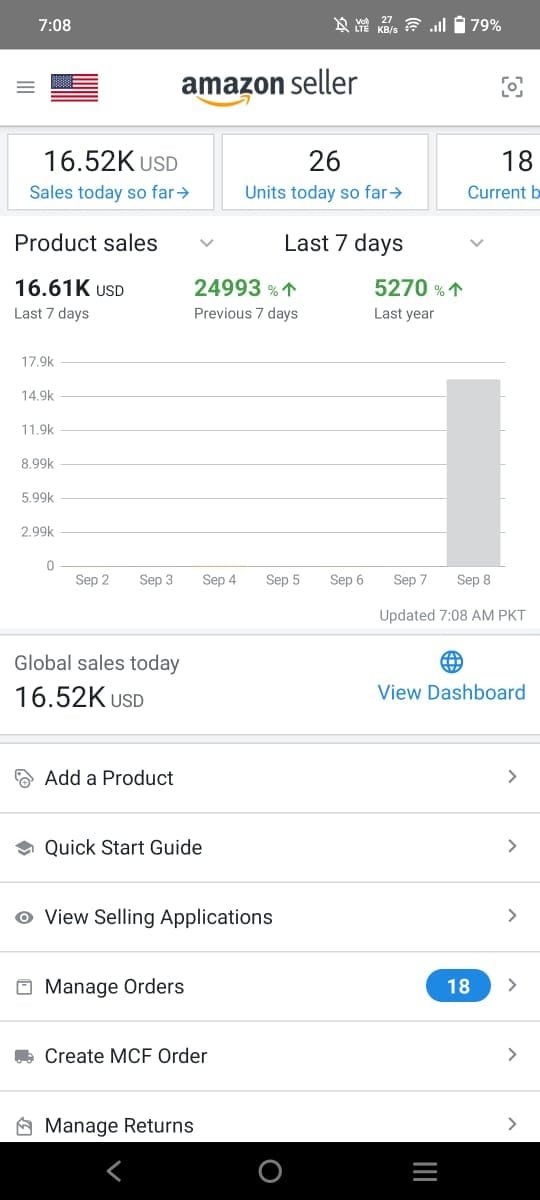Screen dimensions: 540x1200
Task: Expand the Last 7 days dropdown
Action: (477, 243)
